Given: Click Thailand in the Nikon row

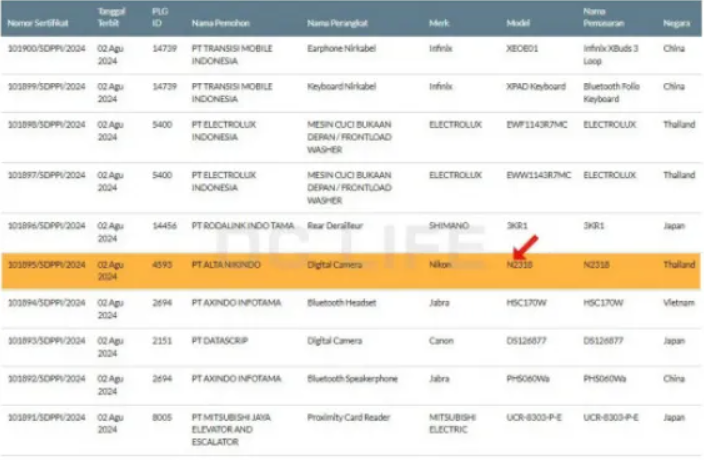Looking at the screenshot, I should [679, 264].
